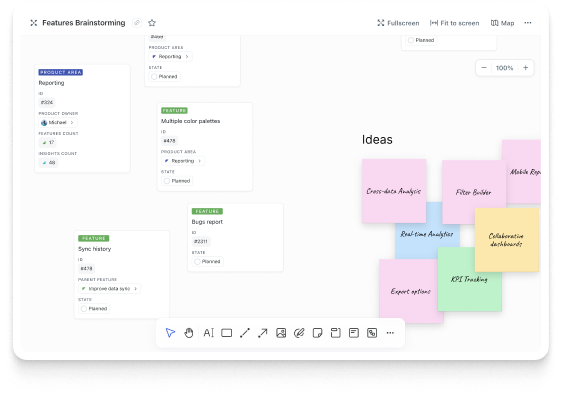Viewport: 561px width, 401px height.
Task: Add a sticky note with note tool
Action: [317, 333]
